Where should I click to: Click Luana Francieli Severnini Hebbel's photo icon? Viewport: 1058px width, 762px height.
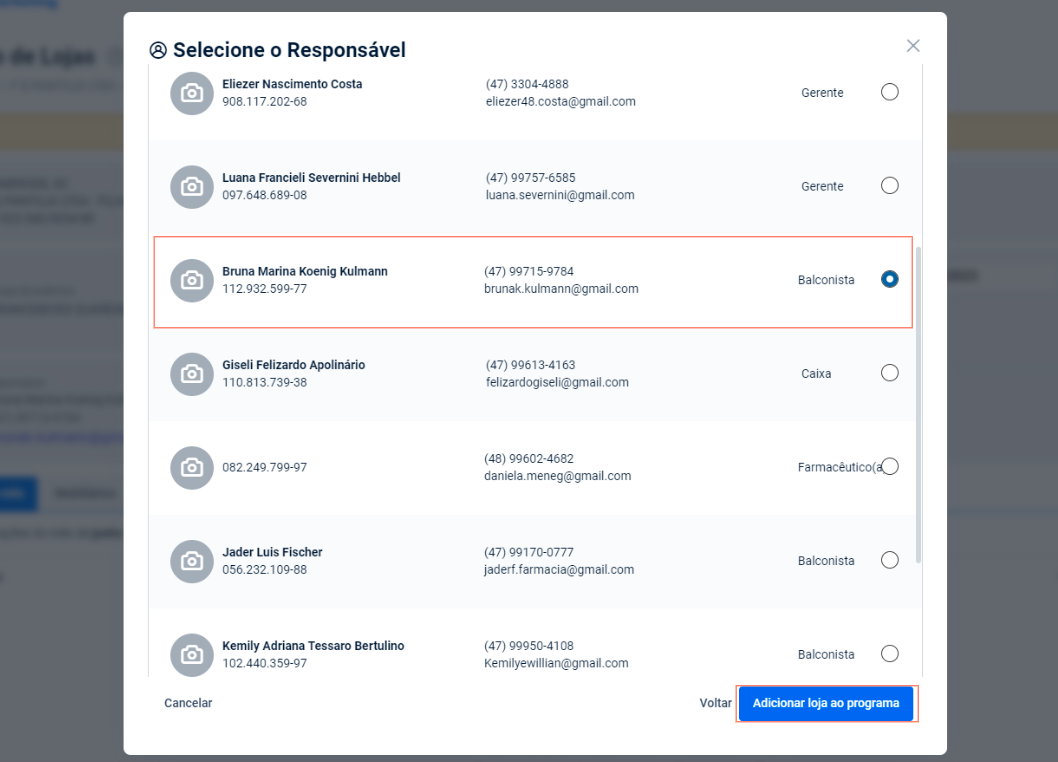tap(192, 187)
